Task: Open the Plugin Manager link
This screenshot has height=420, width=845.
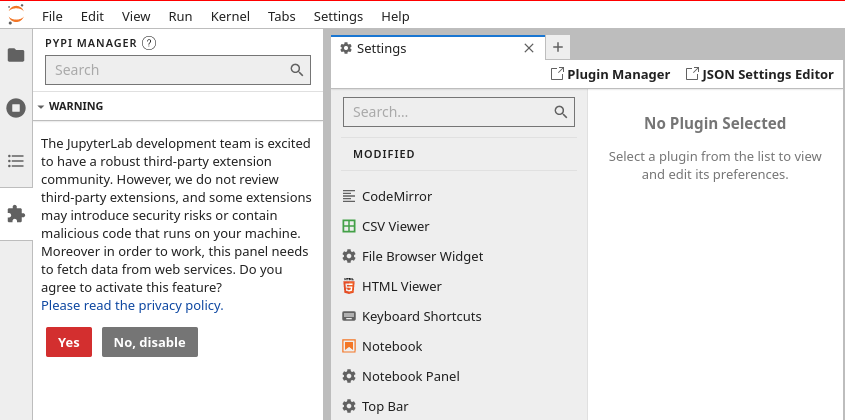Action: point(610,74)
